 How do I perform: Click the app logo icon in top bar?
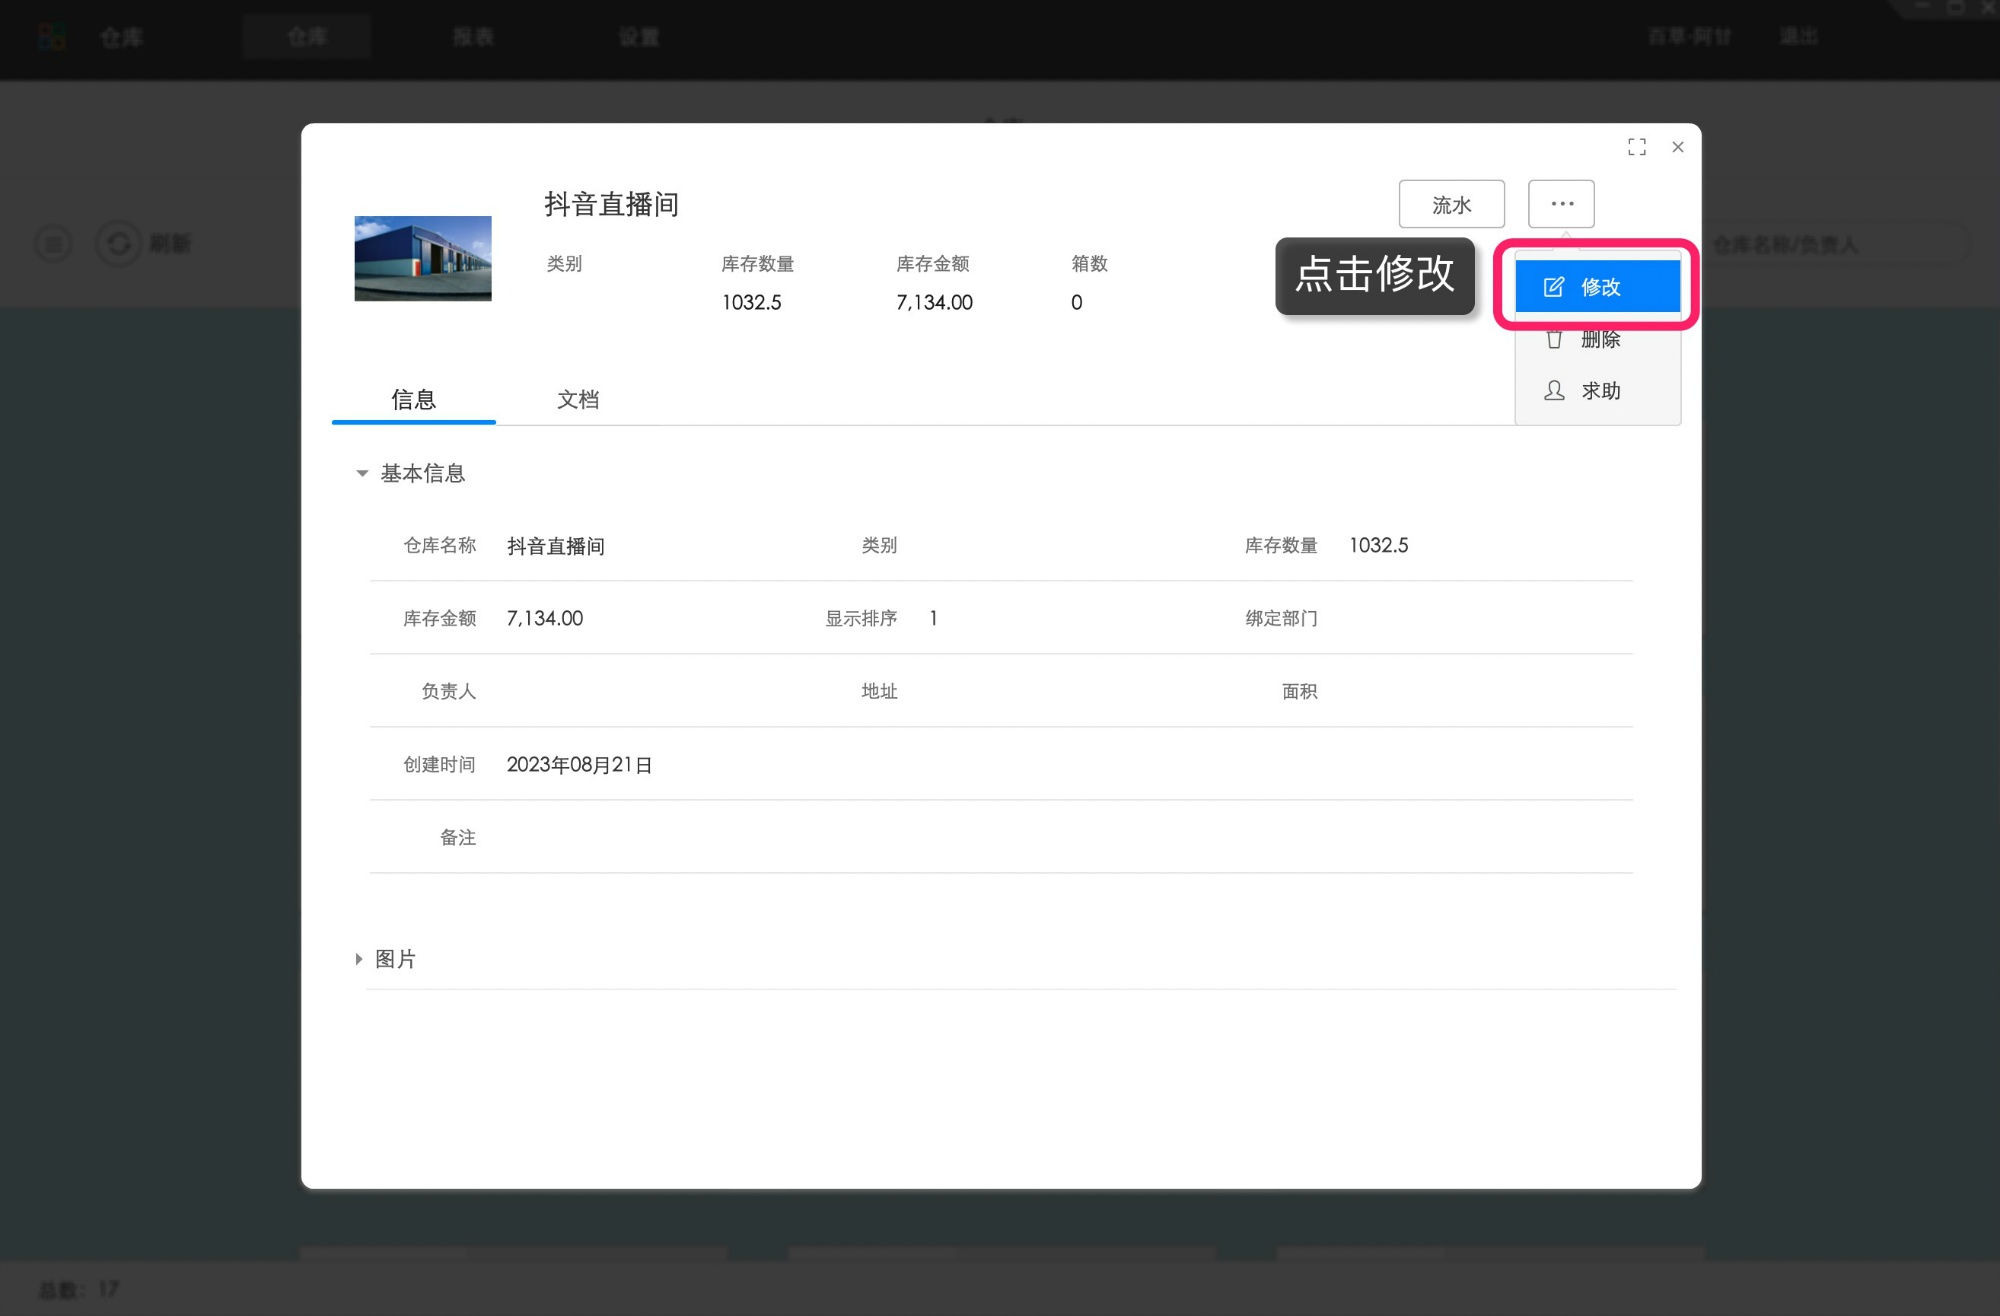click(51, 37)
